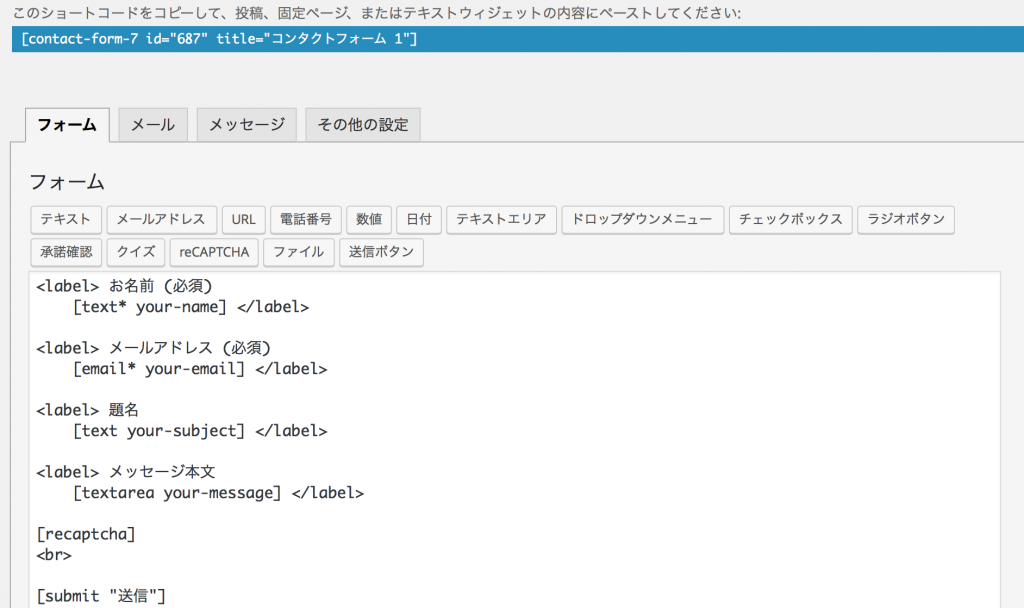1024x608 pixels.
Task: Switch to その他の設定 tab
Action: point(363,125)
